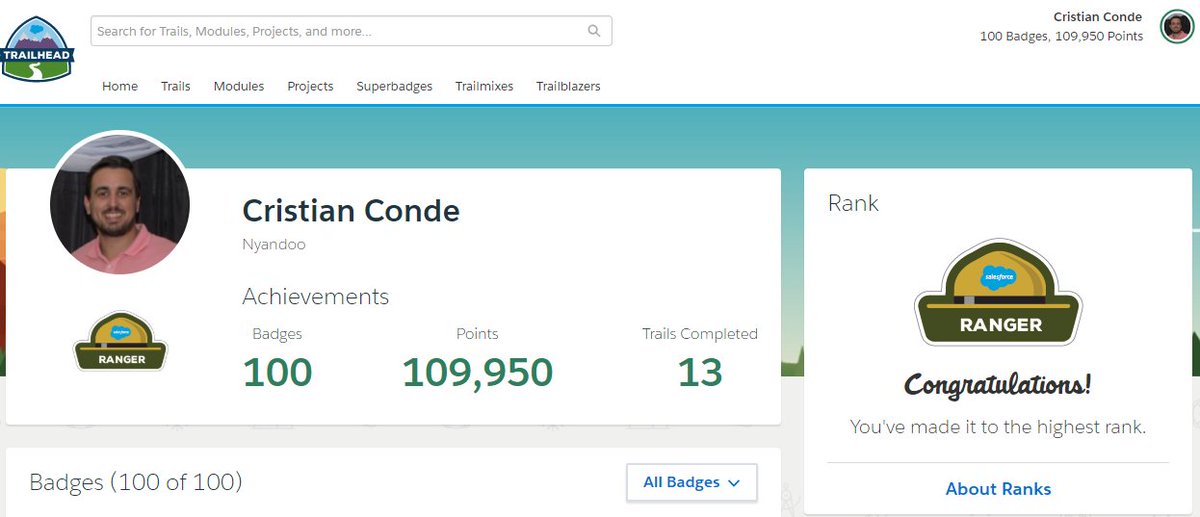Open the Superbadges menu item

click(395, 86)
